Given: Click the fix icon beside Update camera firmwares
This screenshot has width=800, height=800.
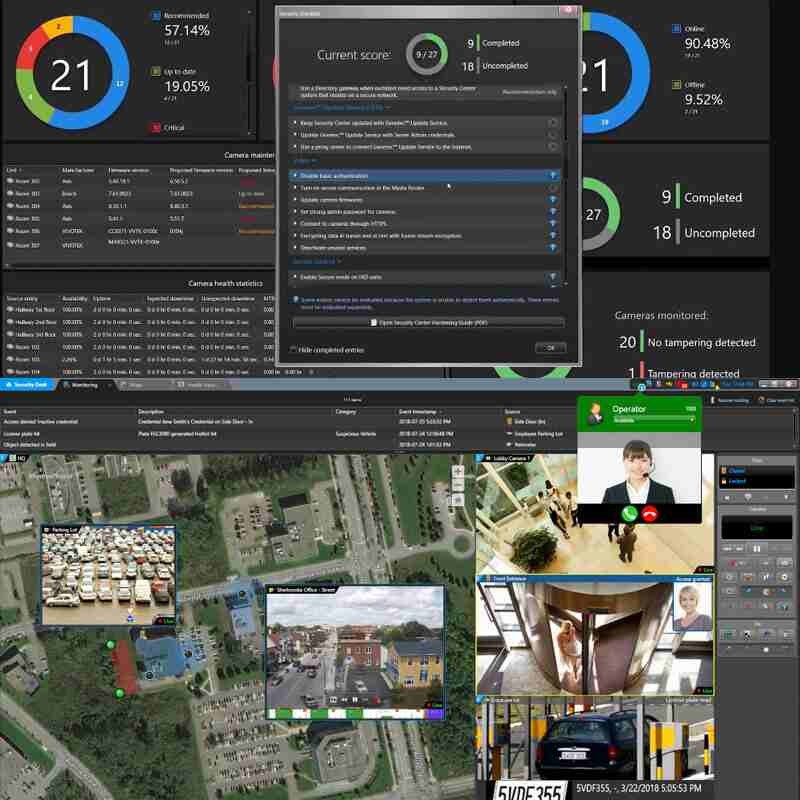Looking at the screenshot, I should click(552, 200).
